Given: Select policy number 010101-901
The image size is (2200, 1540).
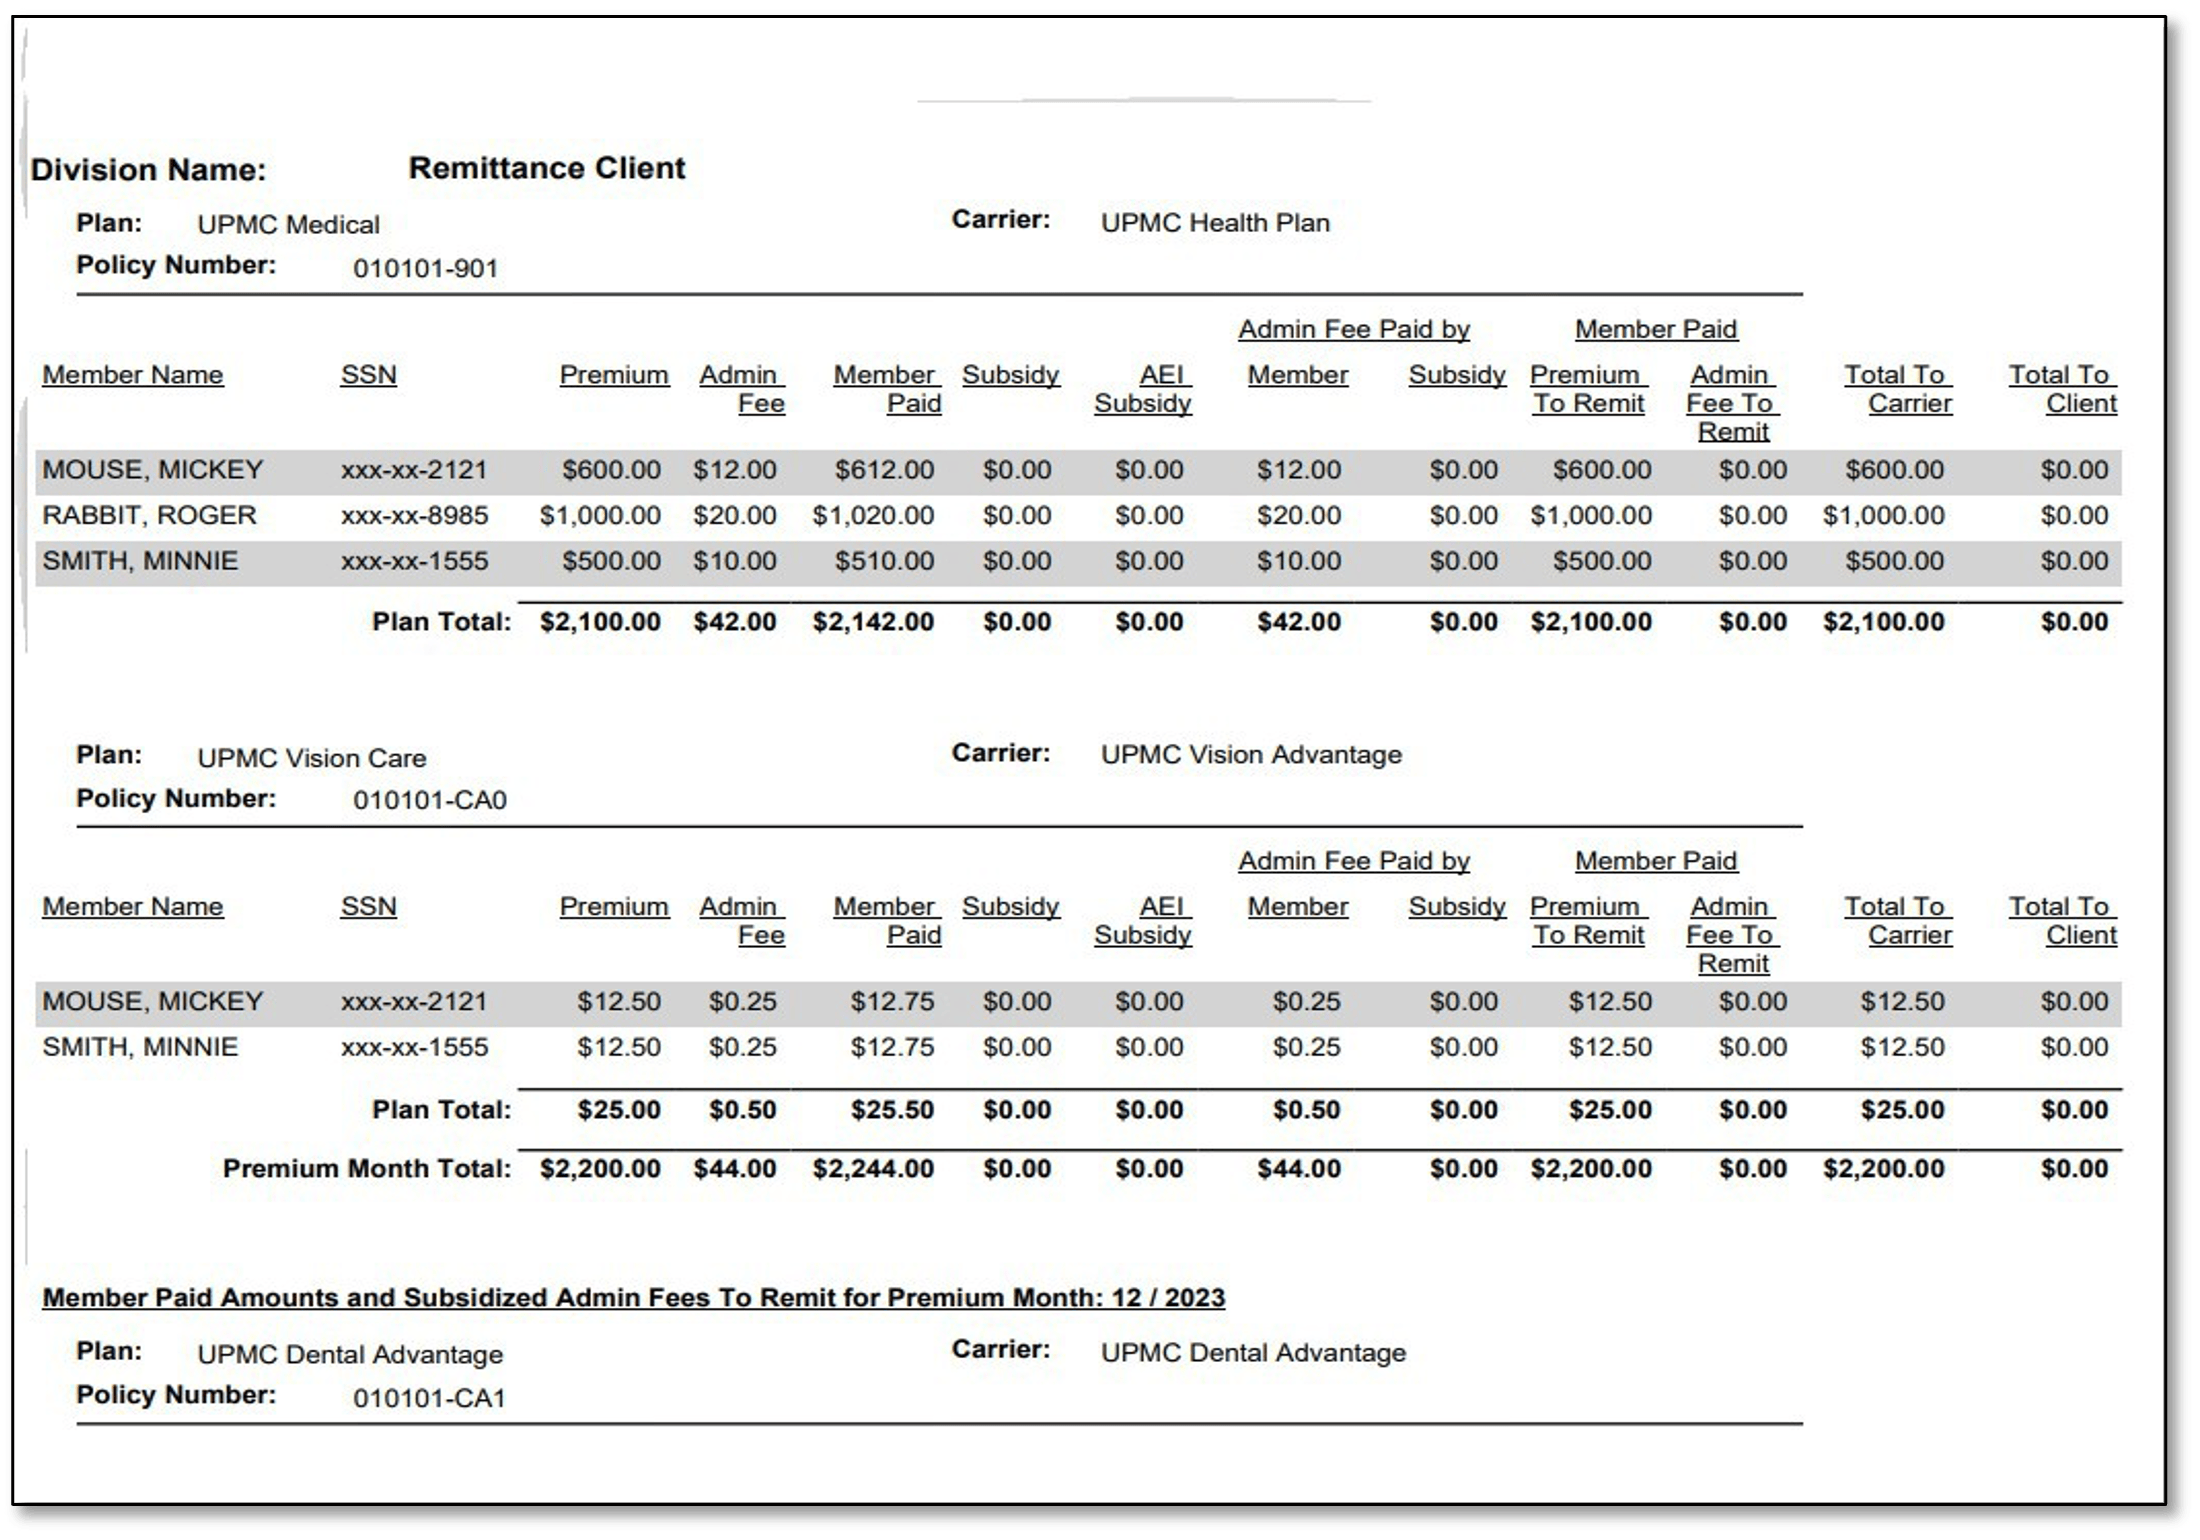Looking at the screenshot, I should pyautogui.click(x=425, y=268).
